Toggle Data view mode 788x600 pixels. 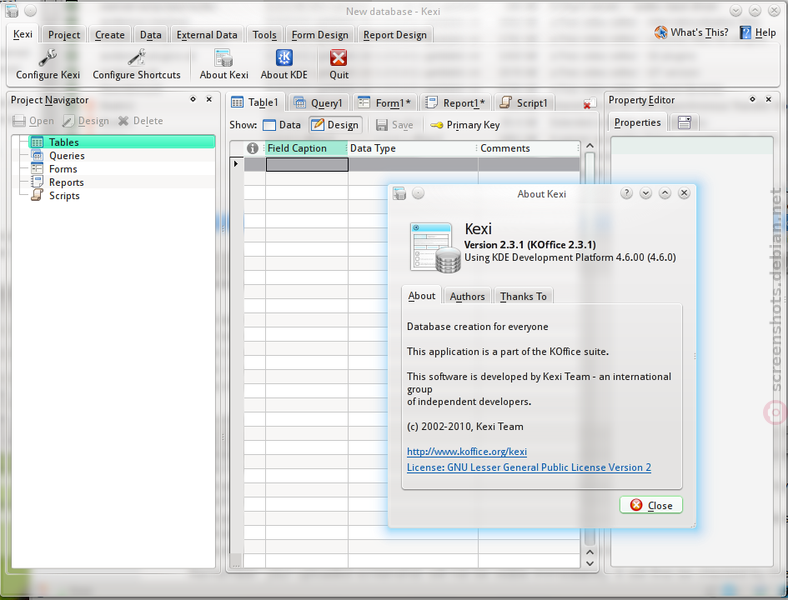(282, 125)
